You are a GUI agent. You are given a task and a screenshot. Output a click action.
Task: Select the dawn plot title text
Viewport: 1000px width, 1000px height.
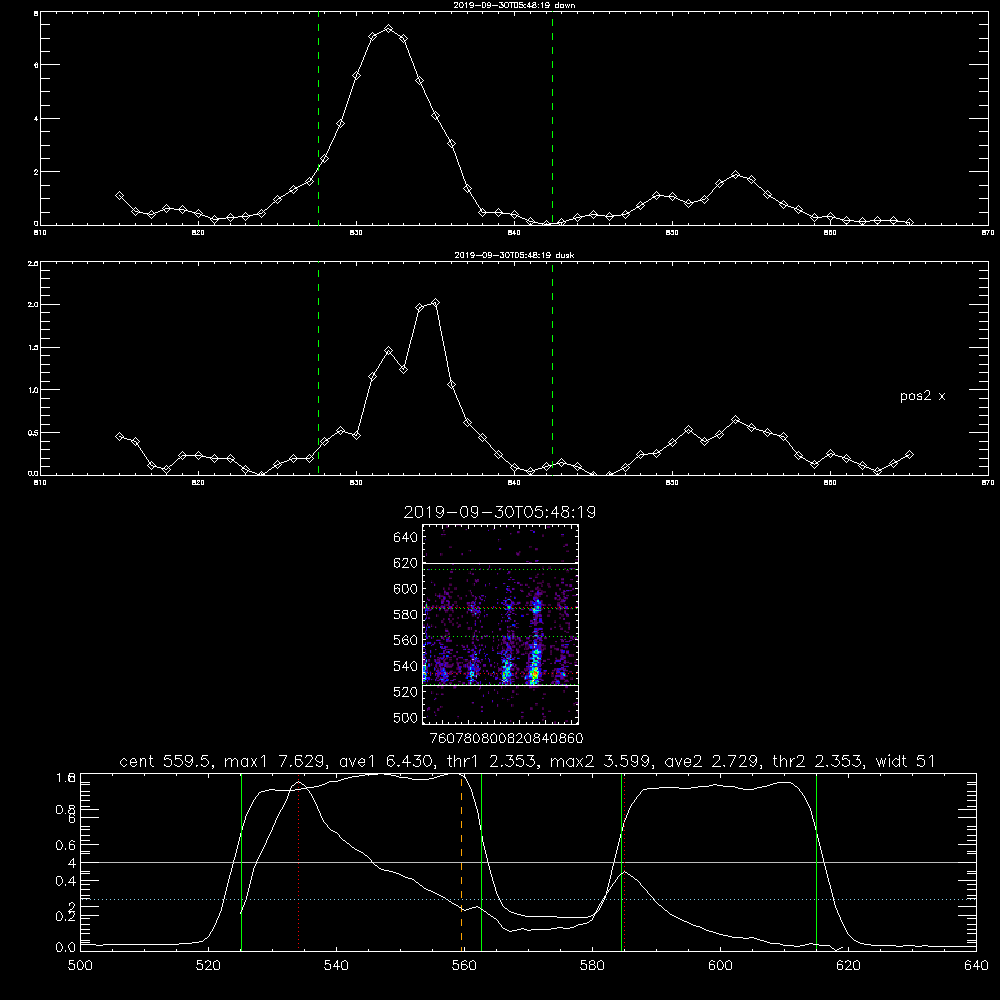[513, 5]
